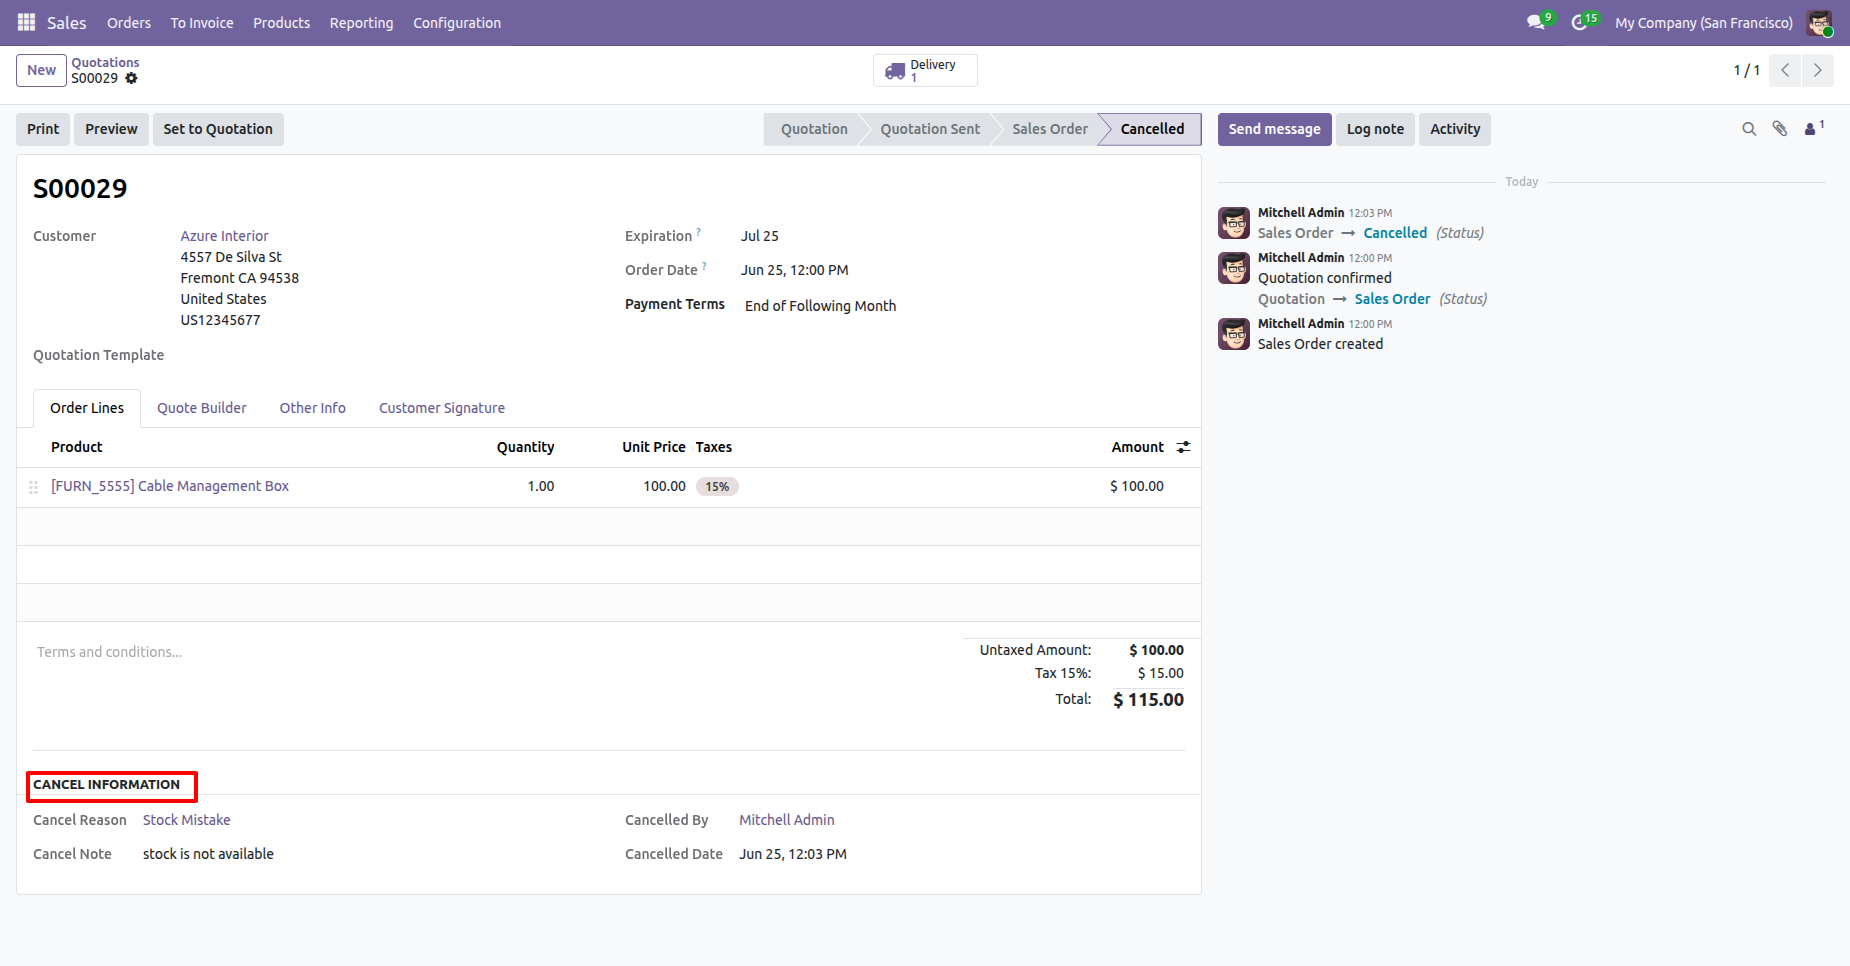Click the New button
The width and height of the screenshot is (1850, 966).
point(41,70)
